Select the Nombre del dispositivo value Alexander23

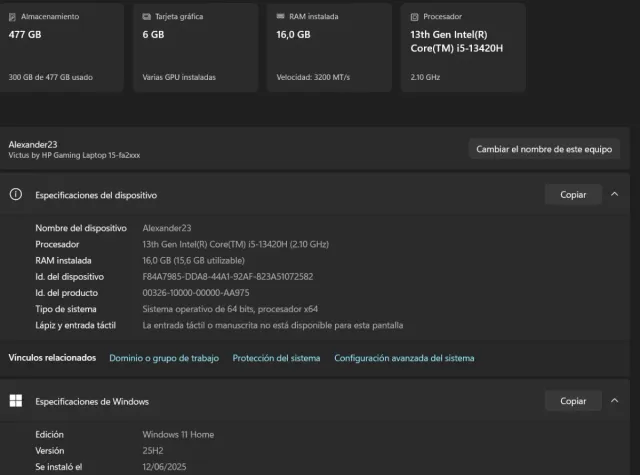click(x=167, y=228)
